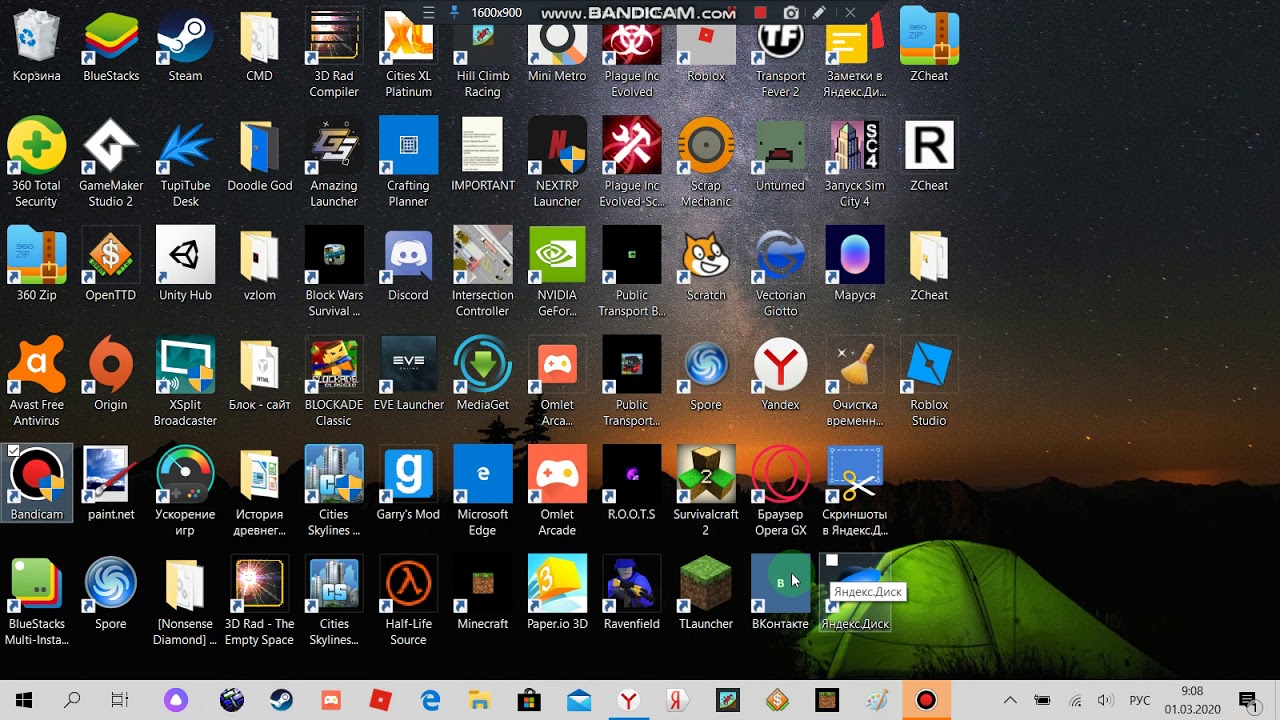
Task: Enable the Bandicam drawing pencil tool
Action: [819, 13]
